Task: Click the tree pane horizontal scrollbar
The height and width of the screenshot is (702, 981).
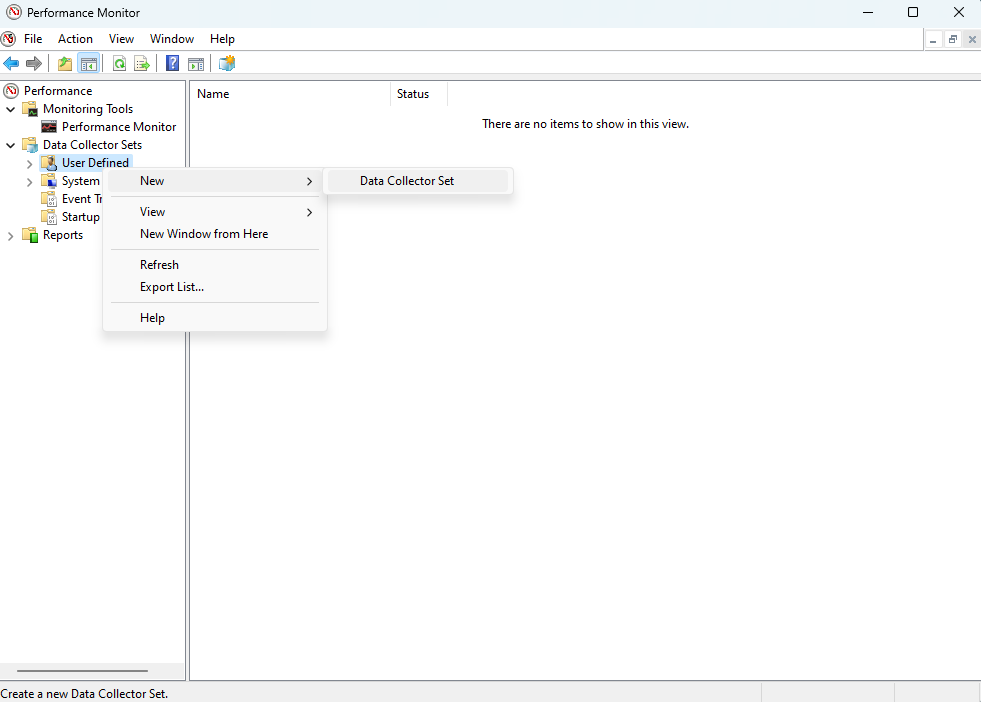Action: (82, 671)
